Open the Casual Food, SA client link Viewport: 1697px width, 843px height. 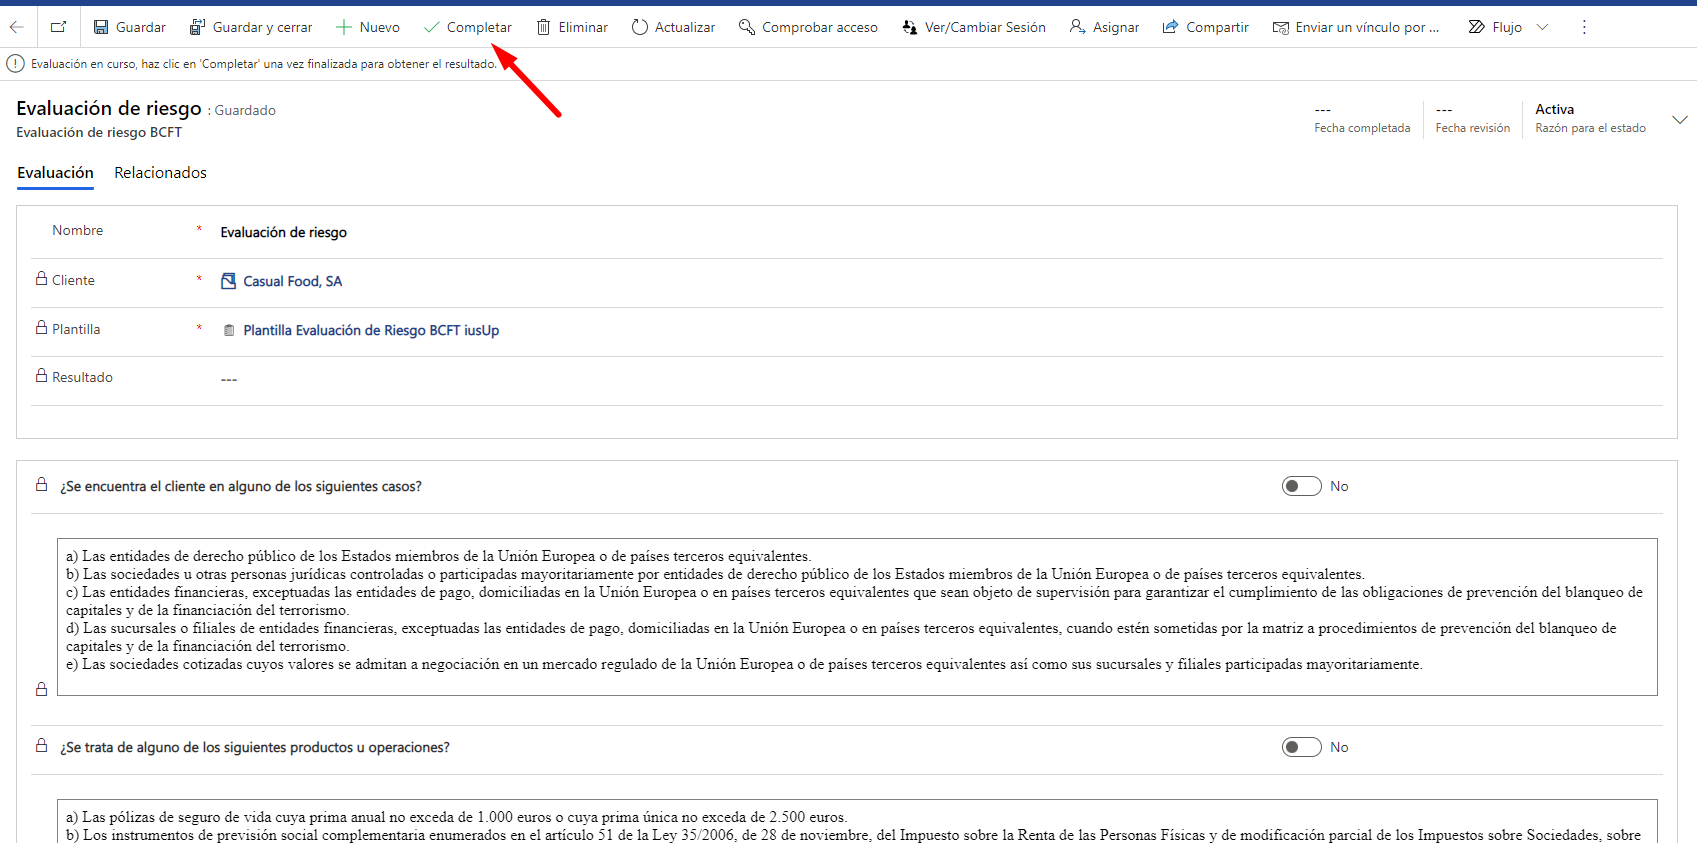(292, 281)
